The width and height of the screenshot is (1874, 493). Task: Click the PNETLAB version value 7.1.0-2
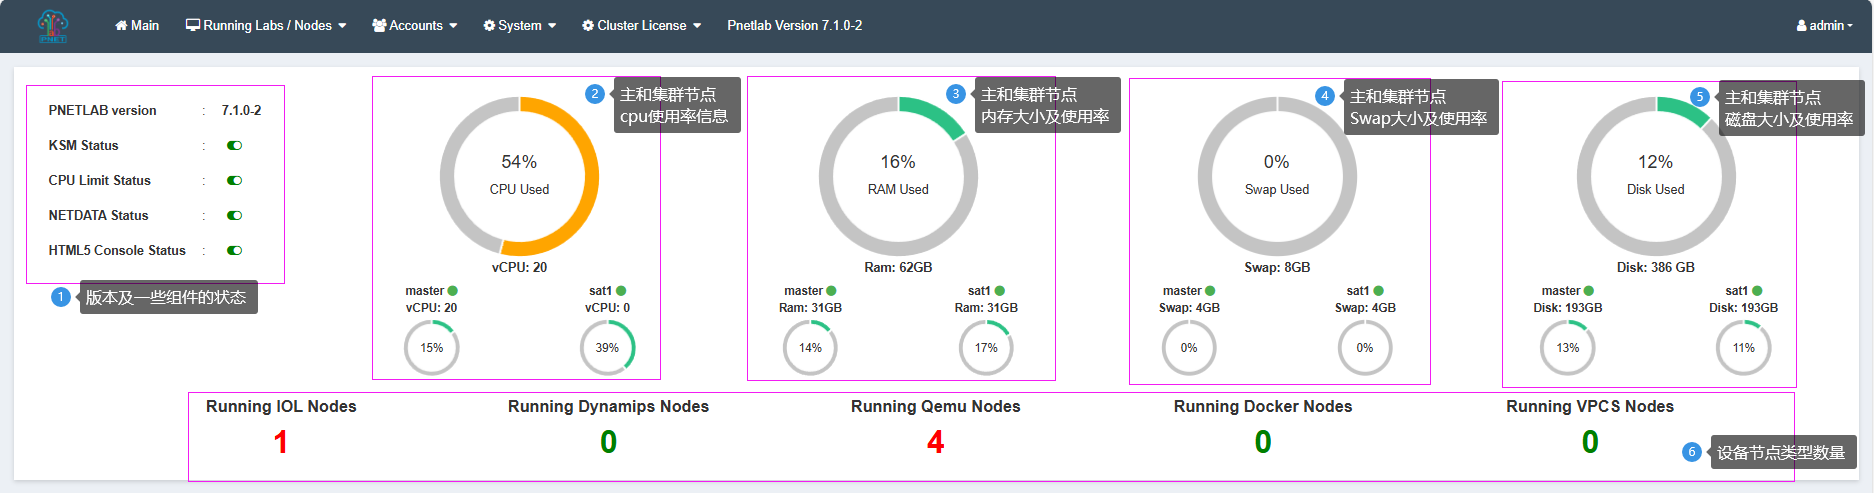(241, 111)
